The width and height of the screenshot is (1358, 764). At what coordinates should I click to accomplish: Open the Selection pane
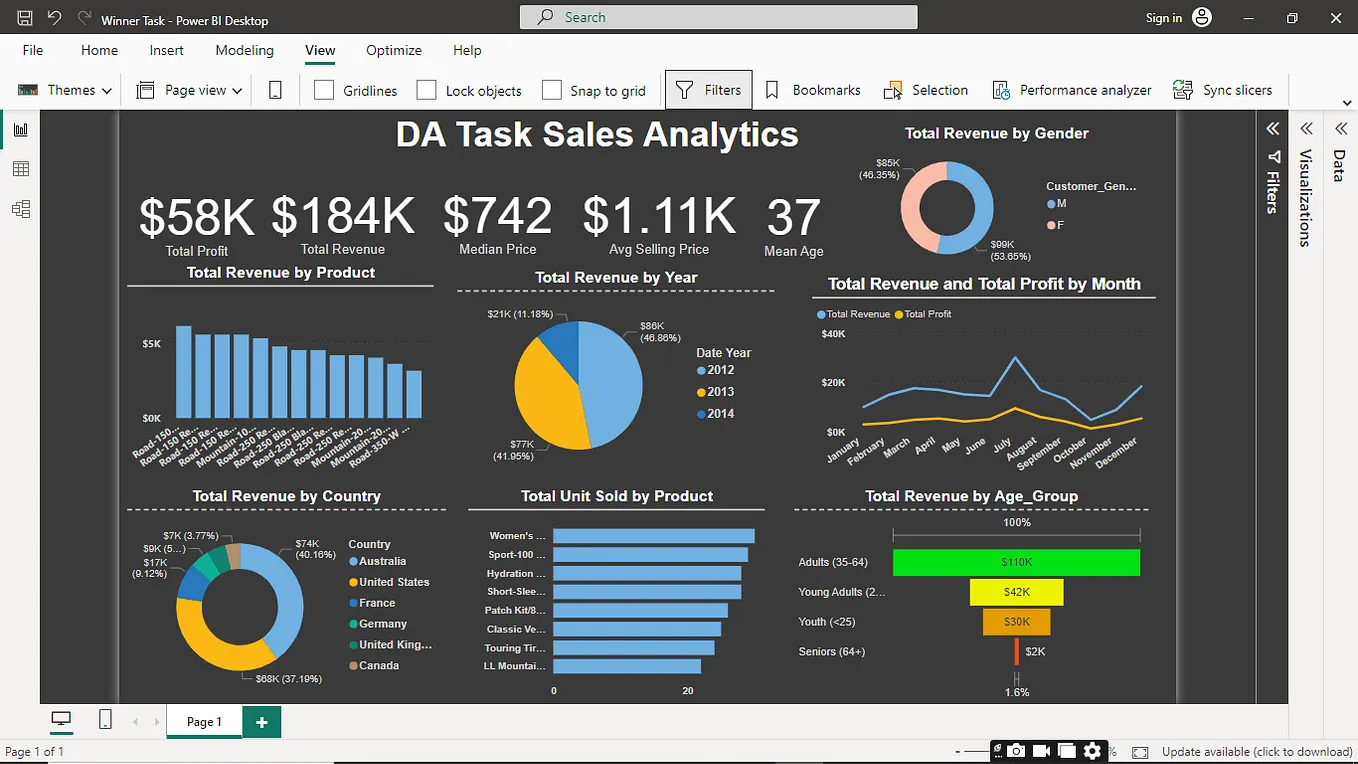pos(925,89)
